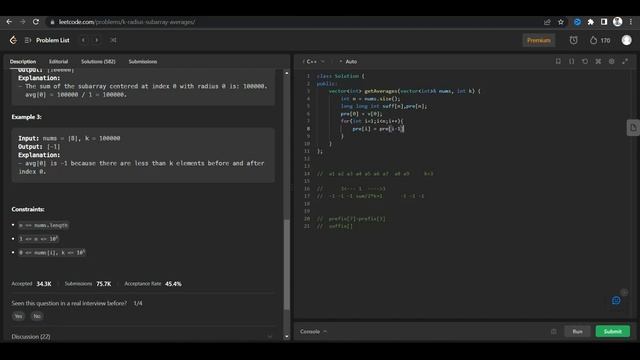Click the description scrollbar down arrow
This screenshot has height=360, width=640.
287,337
